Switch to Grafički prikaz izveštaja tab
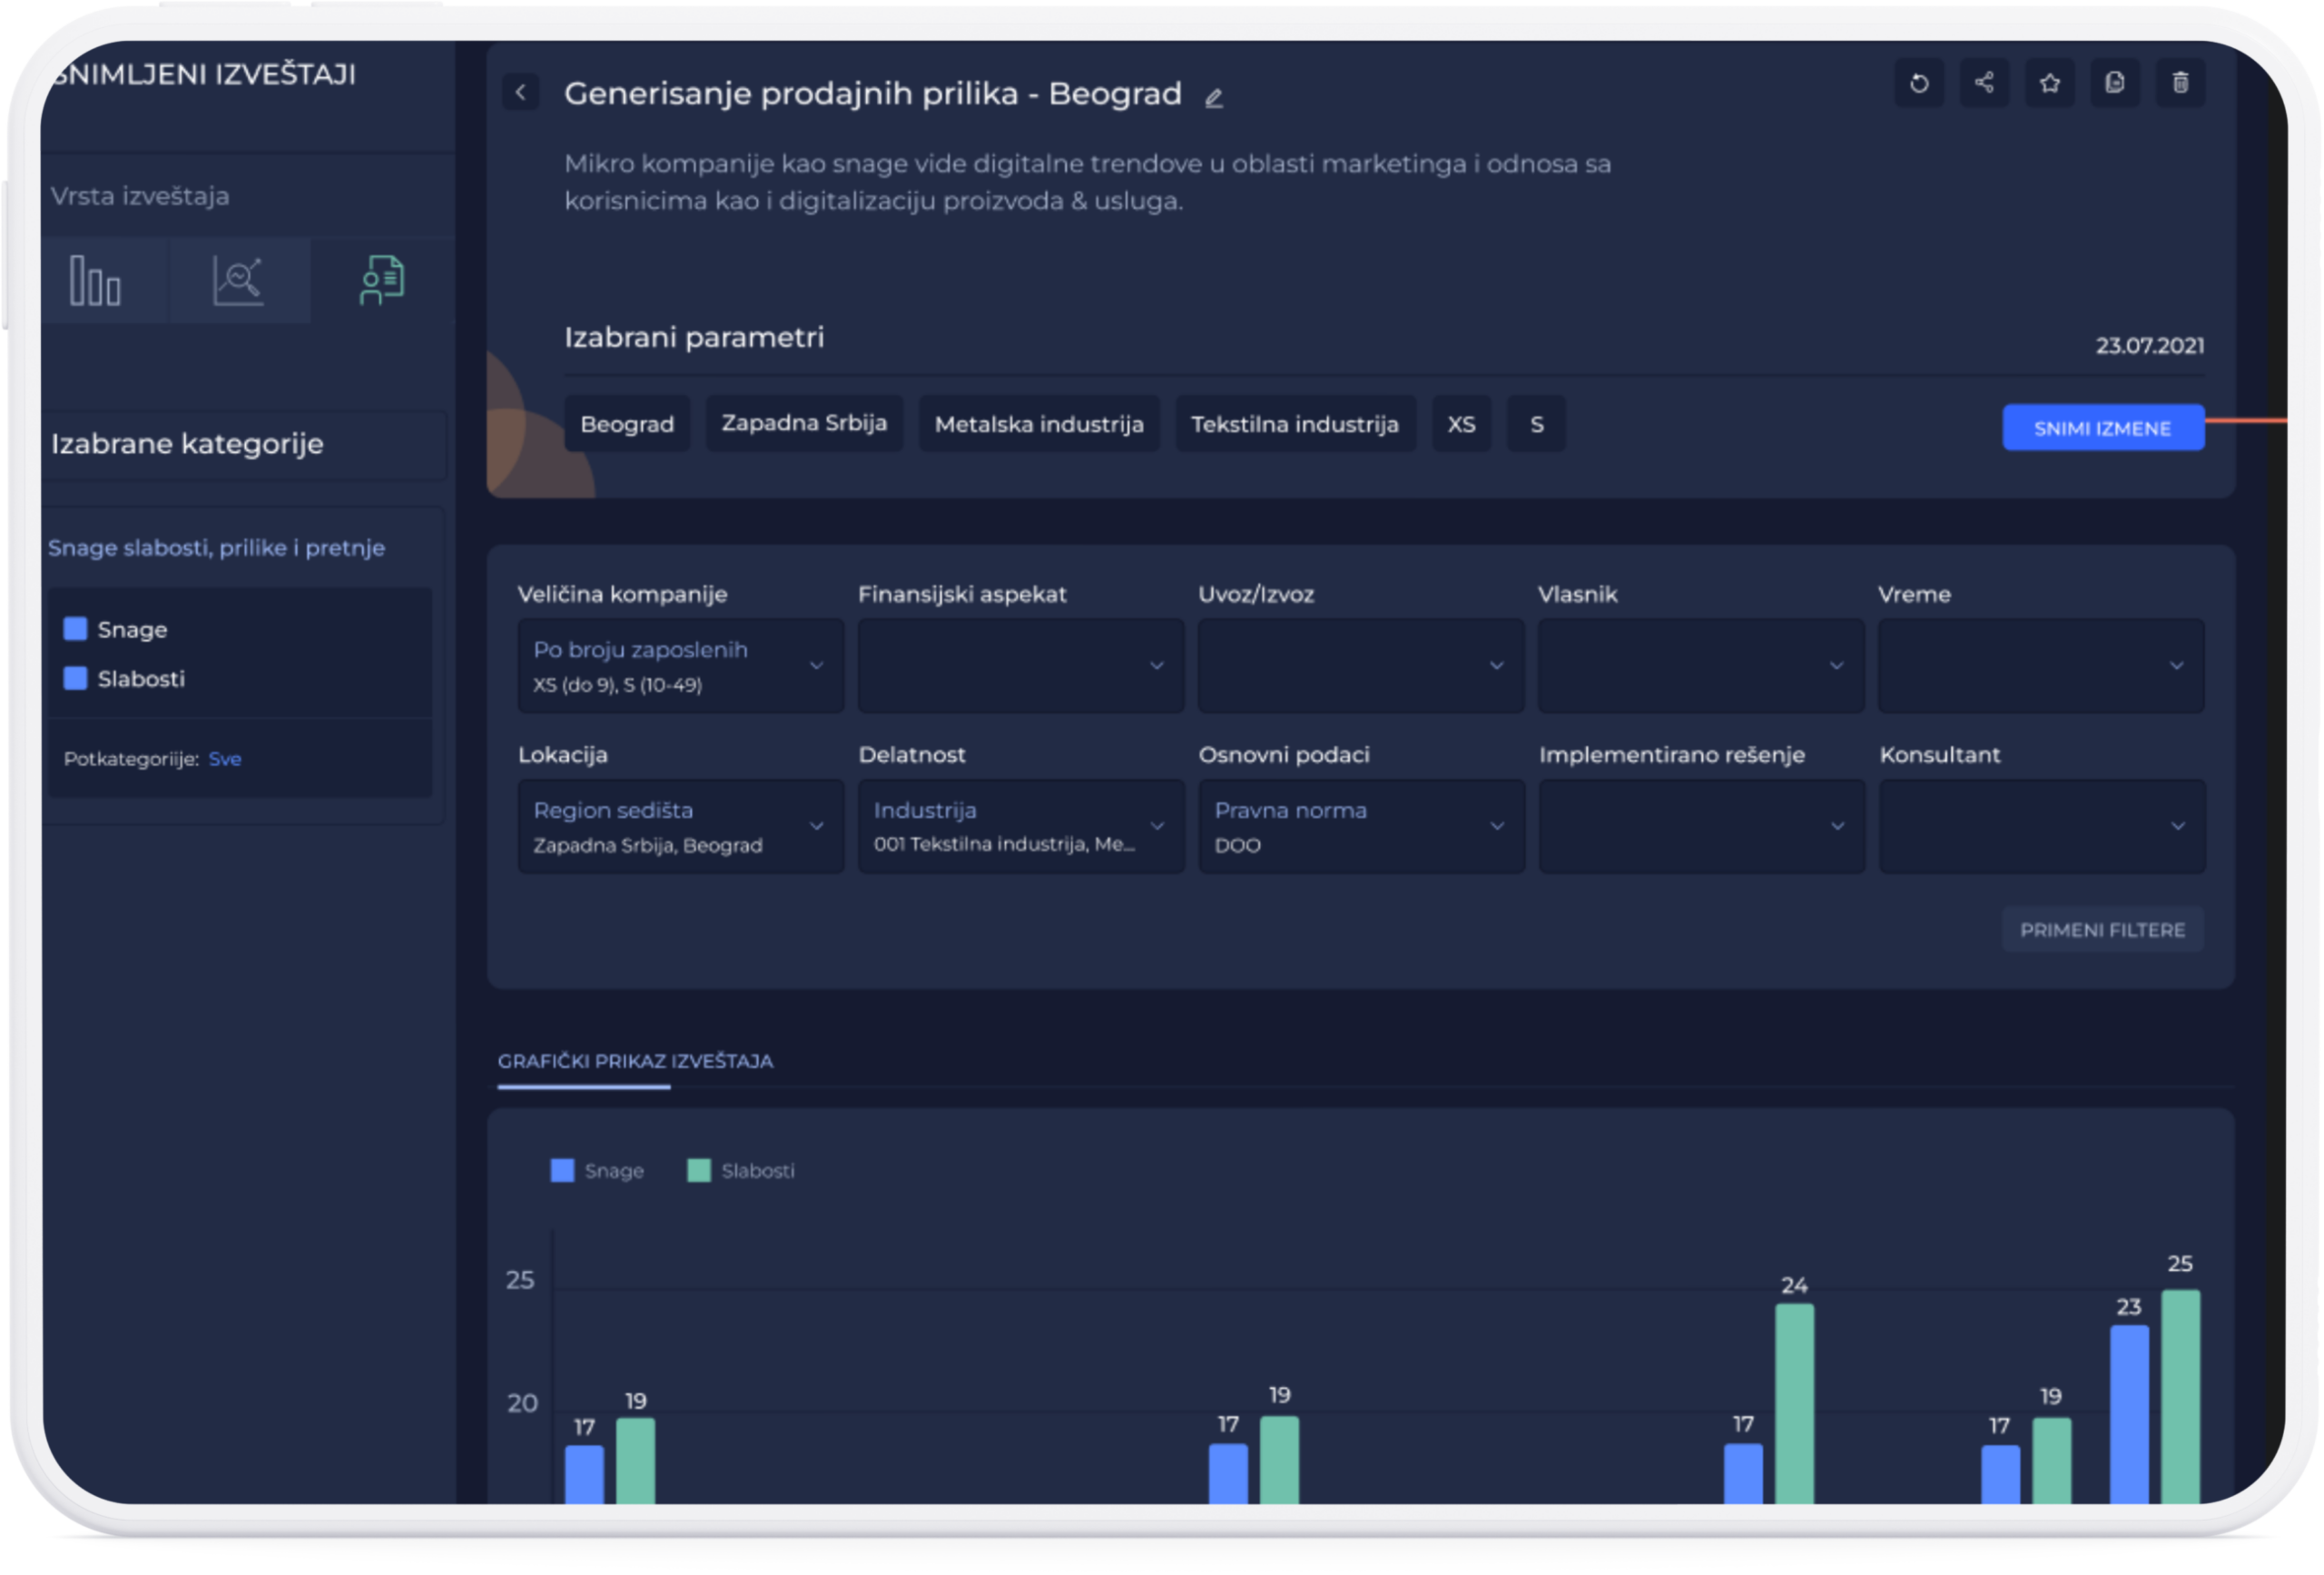Viewport: 2324px width, 1575px height. point(635,1061)
